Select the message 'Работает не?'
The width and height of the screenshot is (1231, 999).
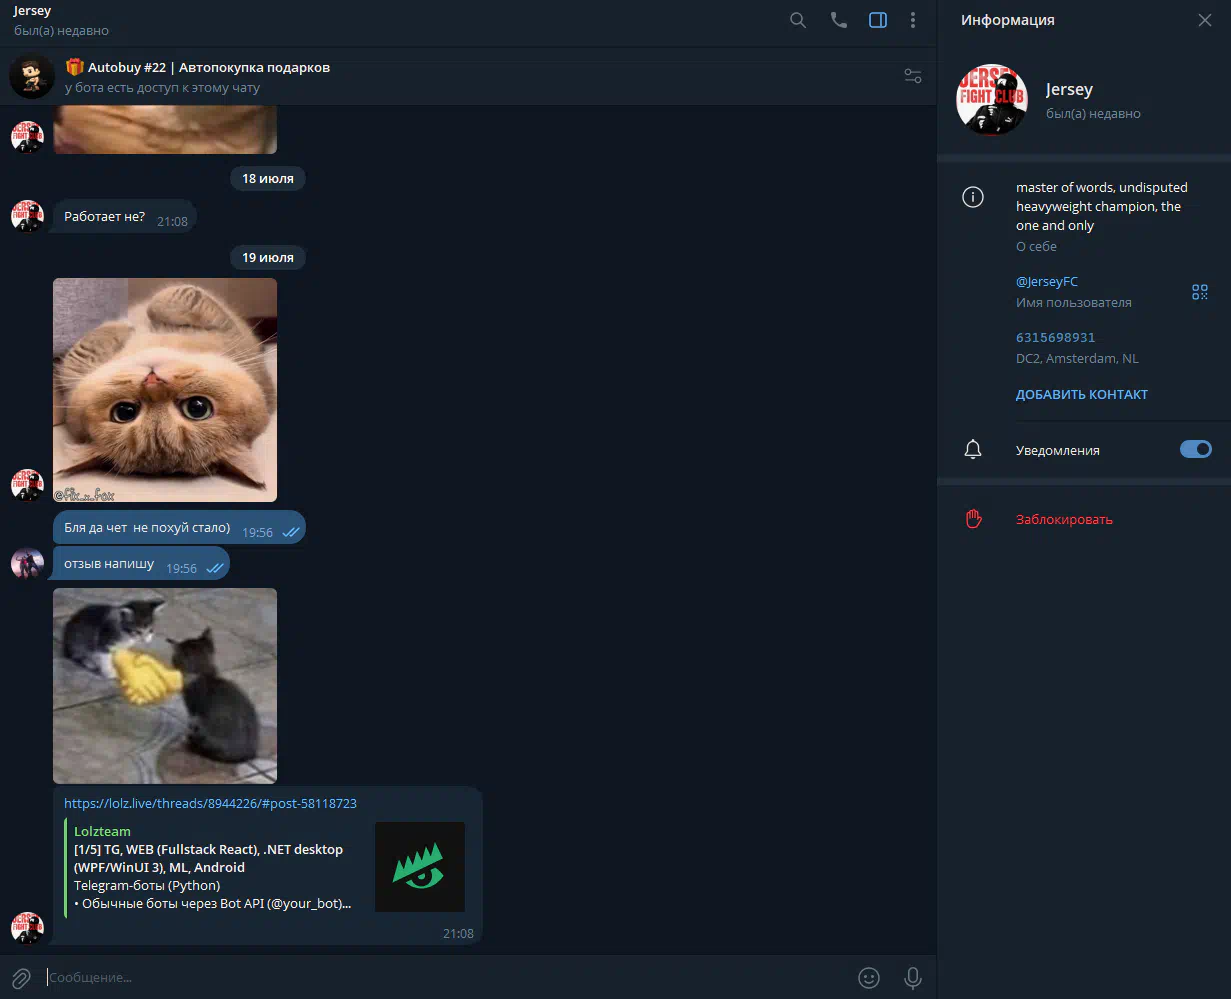tap(124, 217)
